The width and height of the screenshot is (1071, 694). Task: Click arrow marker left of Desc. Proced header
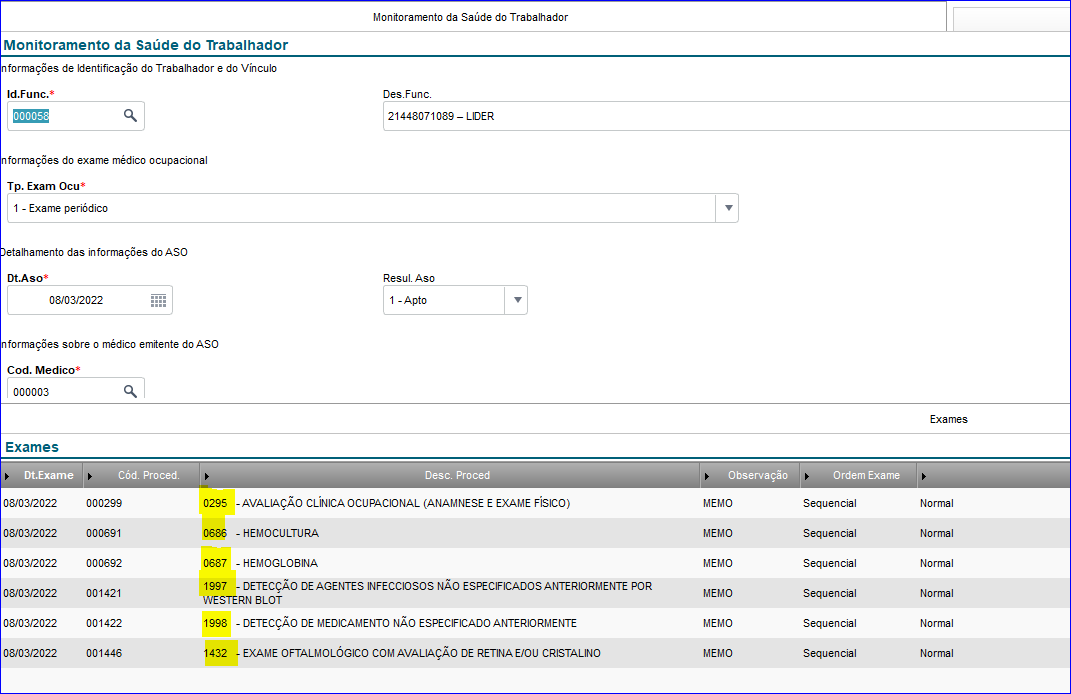coord(206,476)
